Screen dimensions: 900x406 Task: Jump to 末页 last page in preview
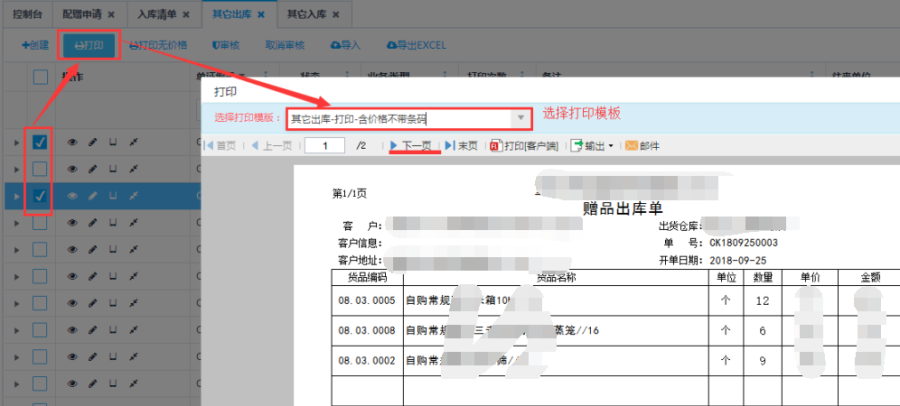pyautogui.click(x=462, y=146)
